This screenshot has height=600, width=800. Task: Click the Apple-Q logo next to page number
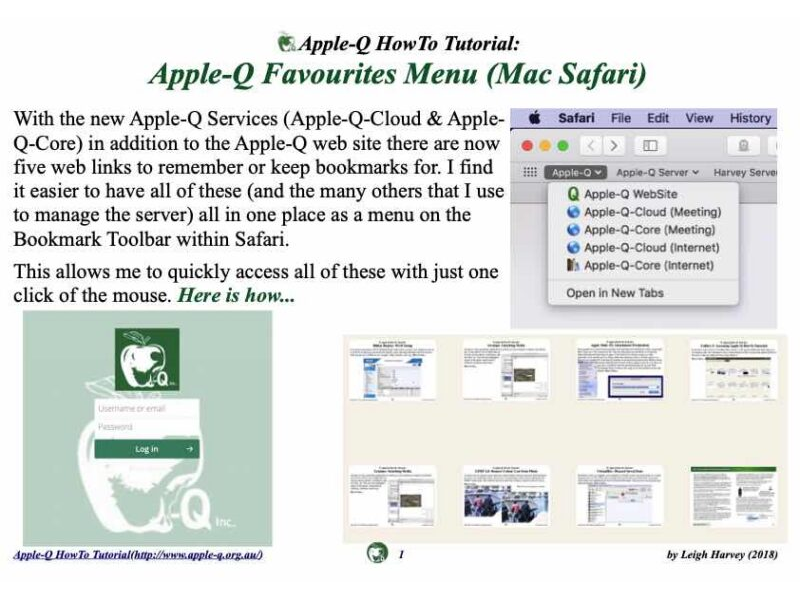coord(378,553)
